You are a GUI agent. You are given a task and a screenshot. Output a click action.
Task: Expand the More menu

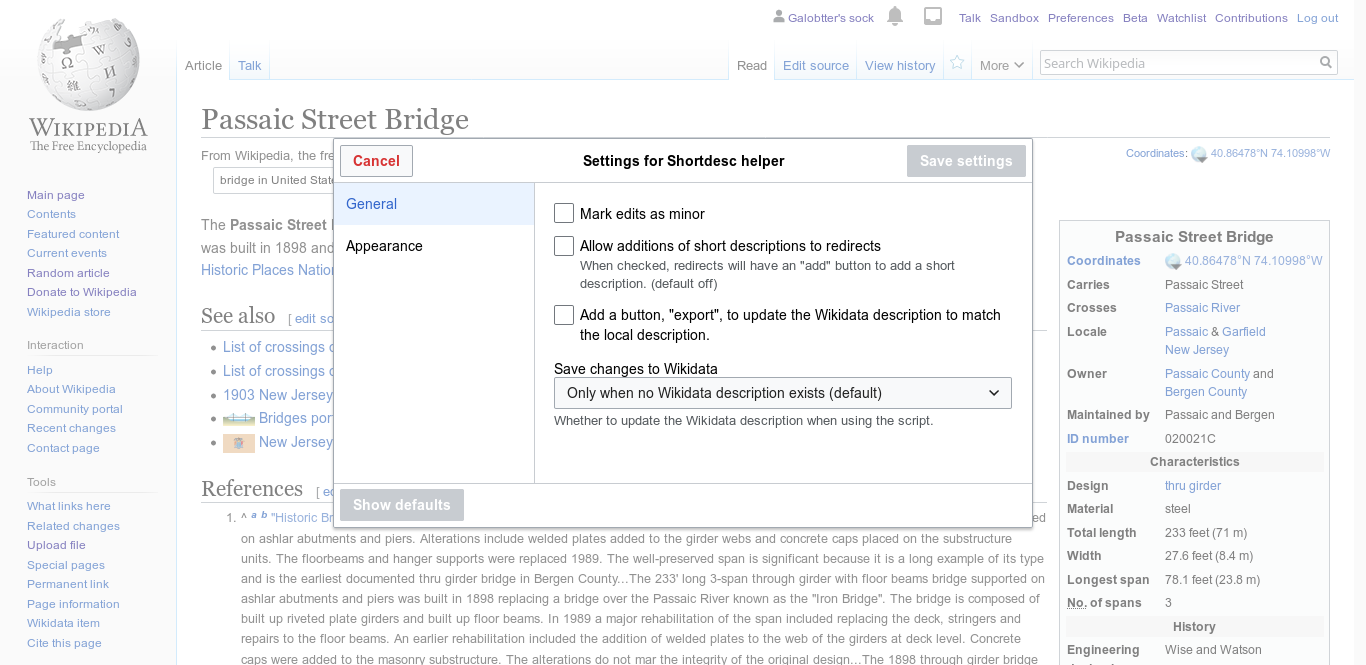click(x=1002, y=65)
